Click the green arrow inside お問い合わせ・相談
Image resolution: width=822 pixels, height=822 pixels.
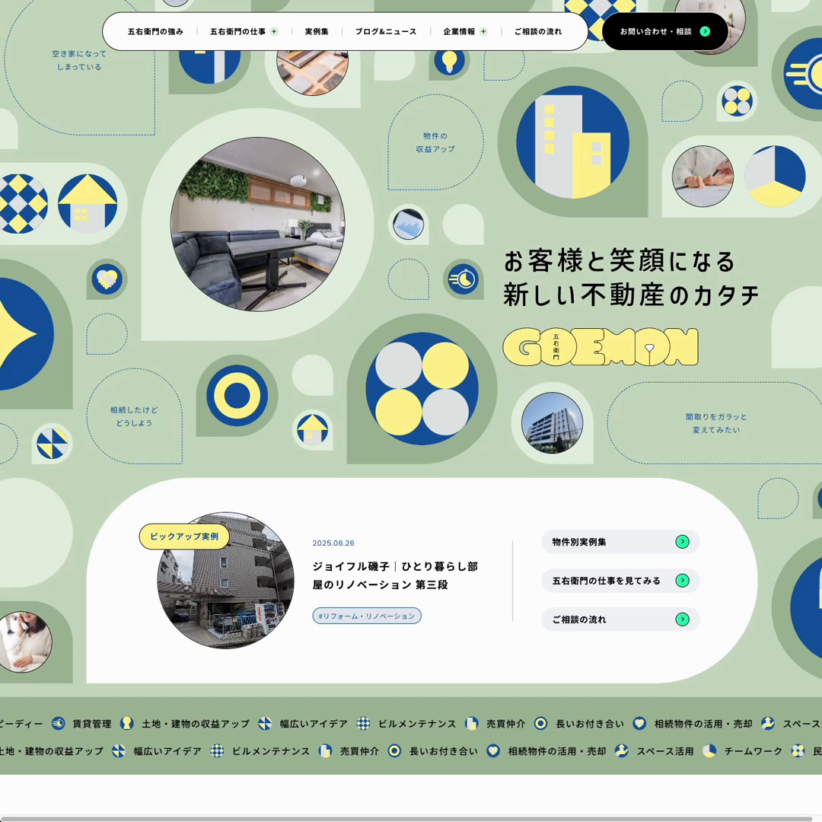[704, 31]
